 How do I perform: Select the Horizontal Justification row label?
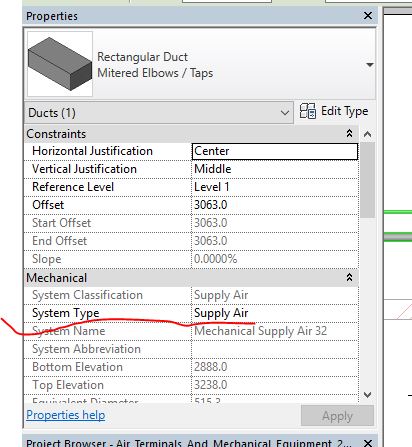pos(92,151)
